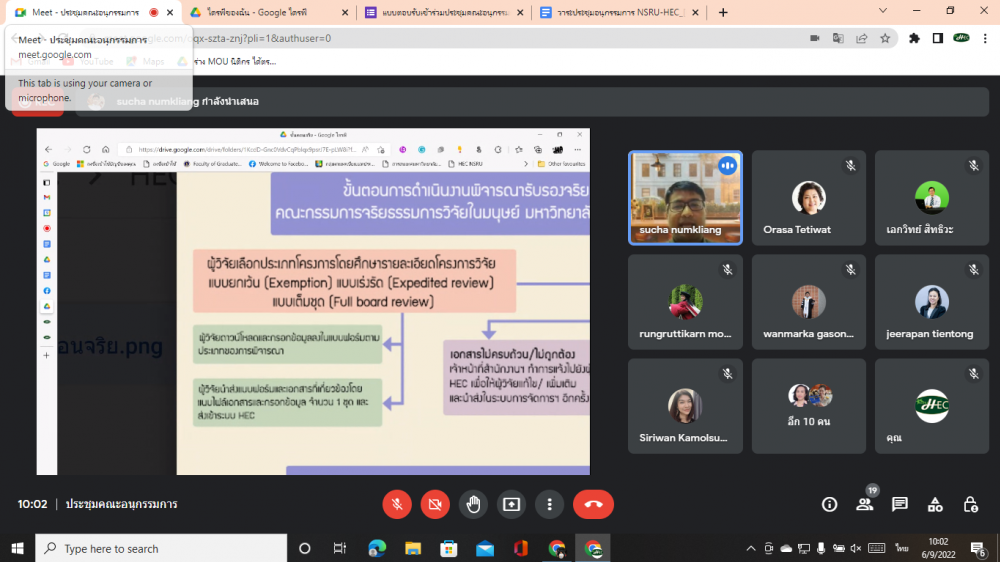Open host controls lock icon
Screen dimensions: 1000x562
click(x=970, y=504)
